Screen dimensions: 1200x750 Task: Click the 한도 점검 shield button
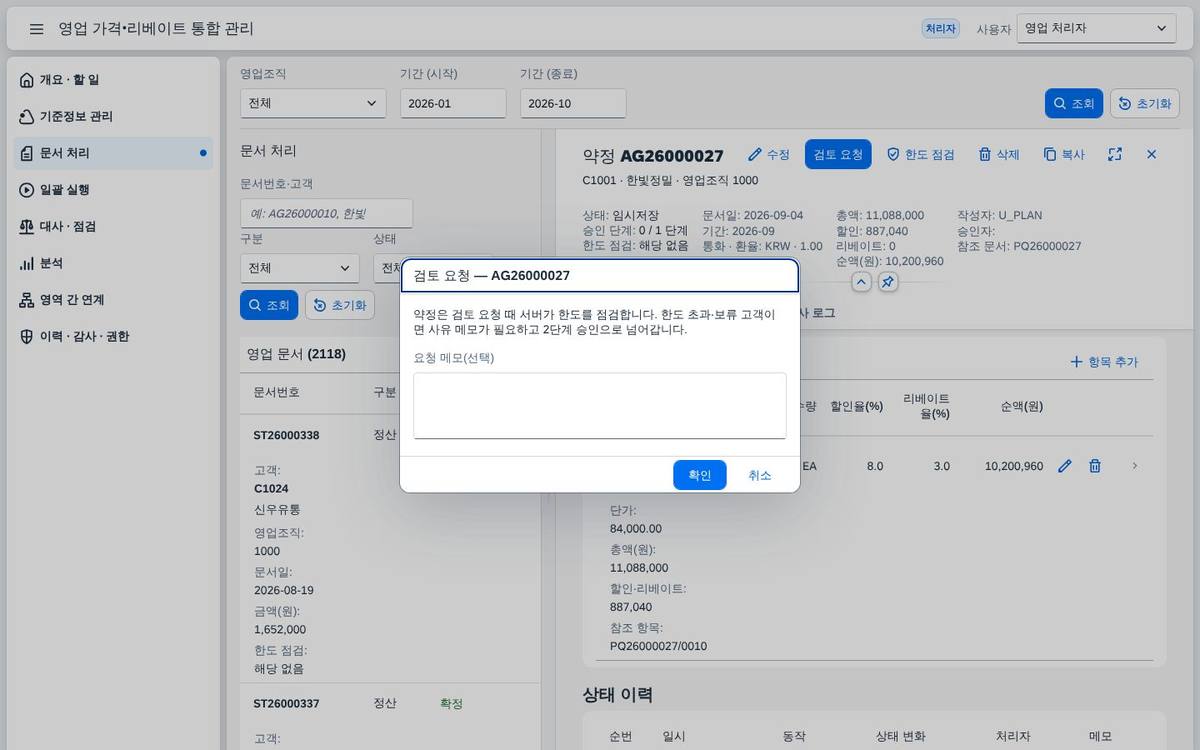(920, 154)
